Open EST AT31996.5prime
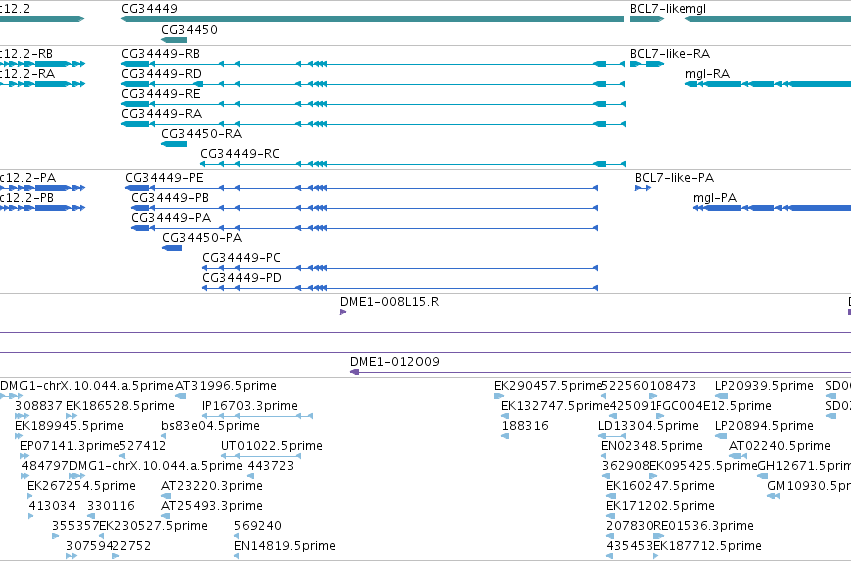The image size is (851, 561). (x=226, y=386)
